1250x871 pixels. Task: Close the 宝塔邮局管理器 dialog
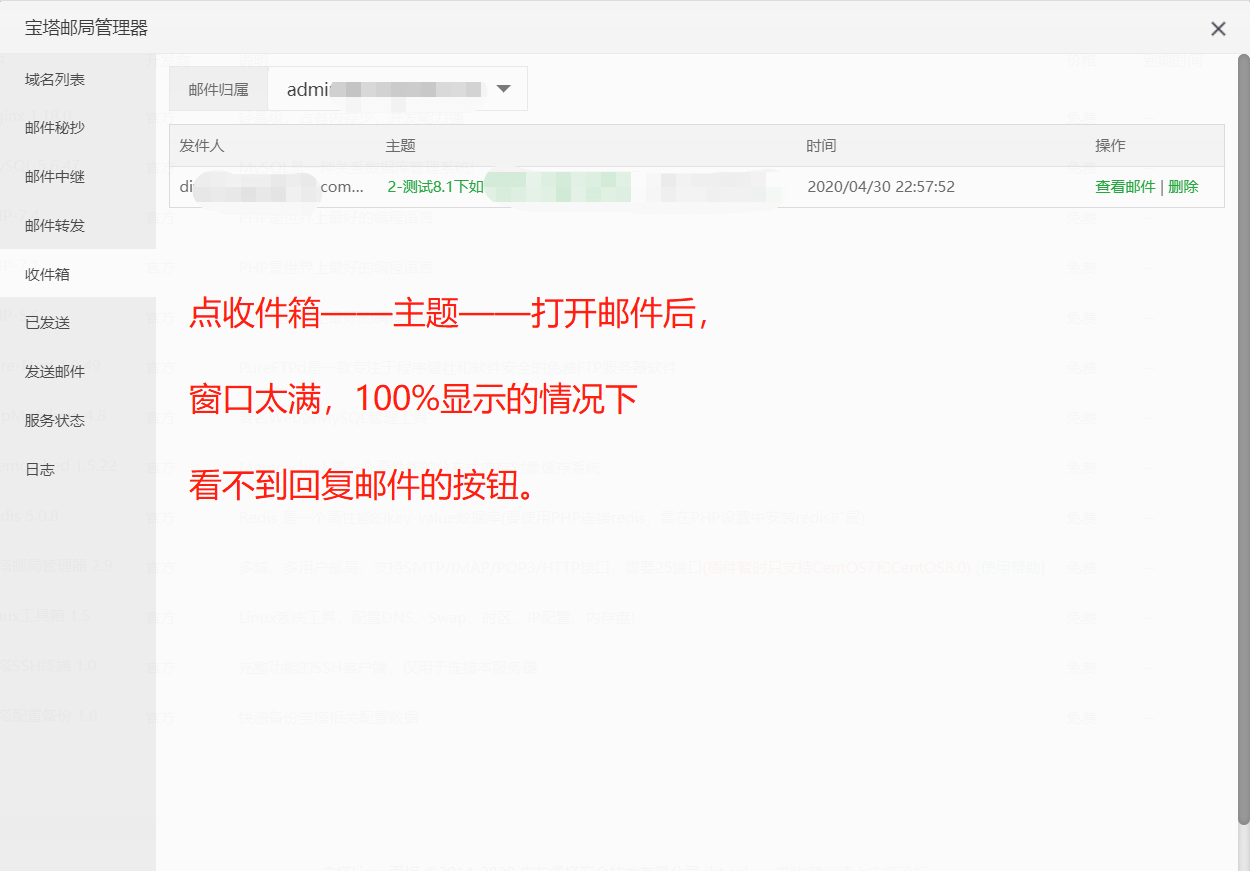tap(1218, 29)
